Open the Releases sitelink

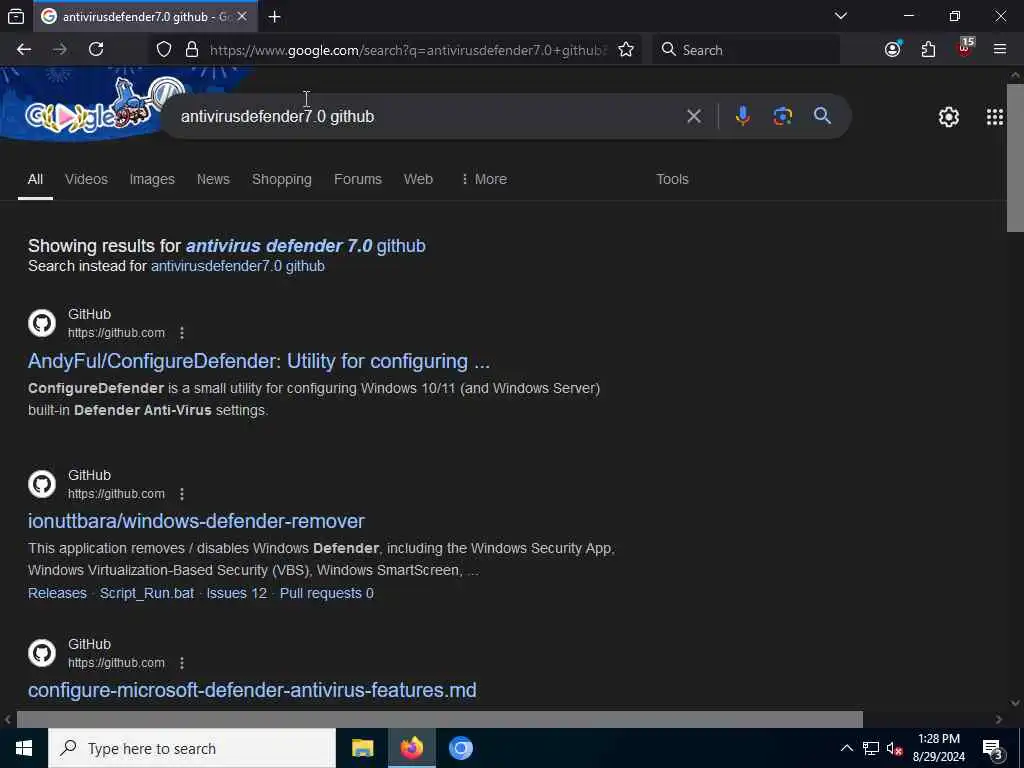57,593
